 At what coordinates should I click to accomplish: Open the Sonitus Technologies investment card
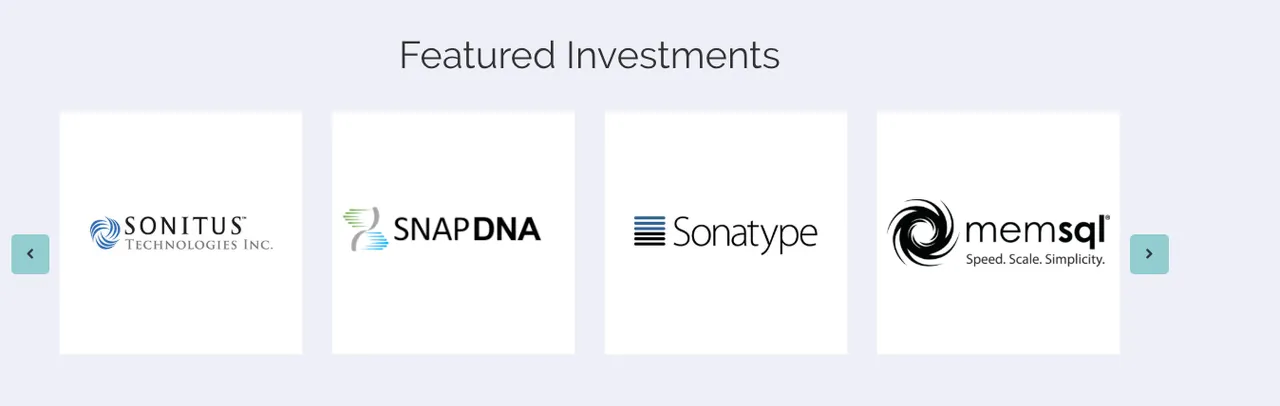pos(181,232)
